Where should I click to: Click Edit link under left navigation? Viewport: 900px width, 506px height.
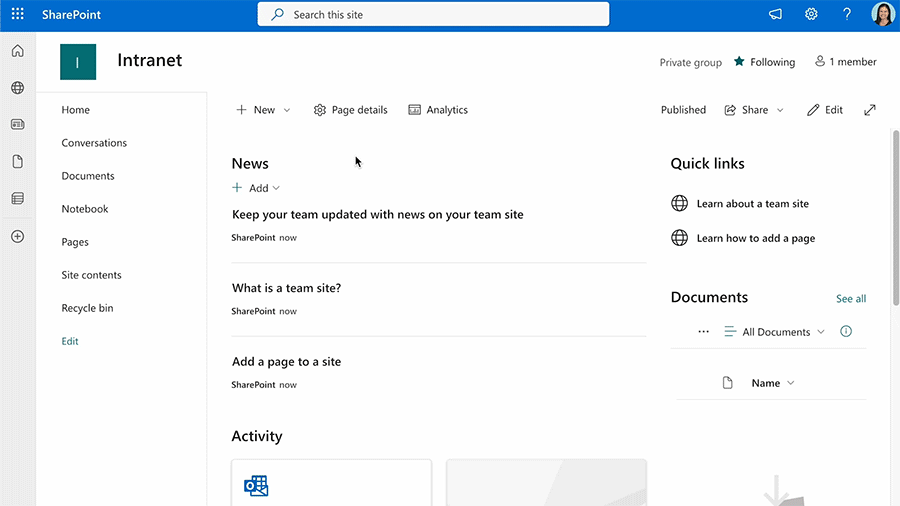tap(70, 341)
